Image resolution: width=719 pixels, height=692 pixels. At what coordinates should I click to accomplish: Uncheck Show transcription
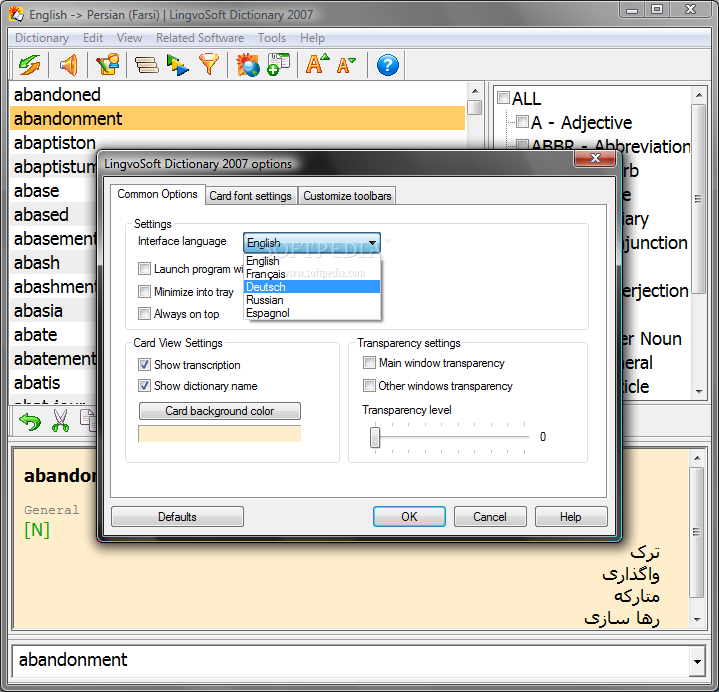tap(144, 365)
